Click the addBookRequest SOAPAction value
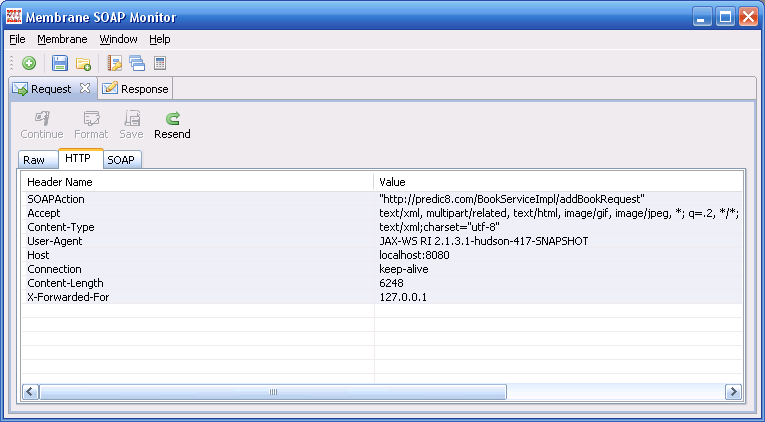Image resolution: width=765 pixels, height=422 pixels. point(512,199)
